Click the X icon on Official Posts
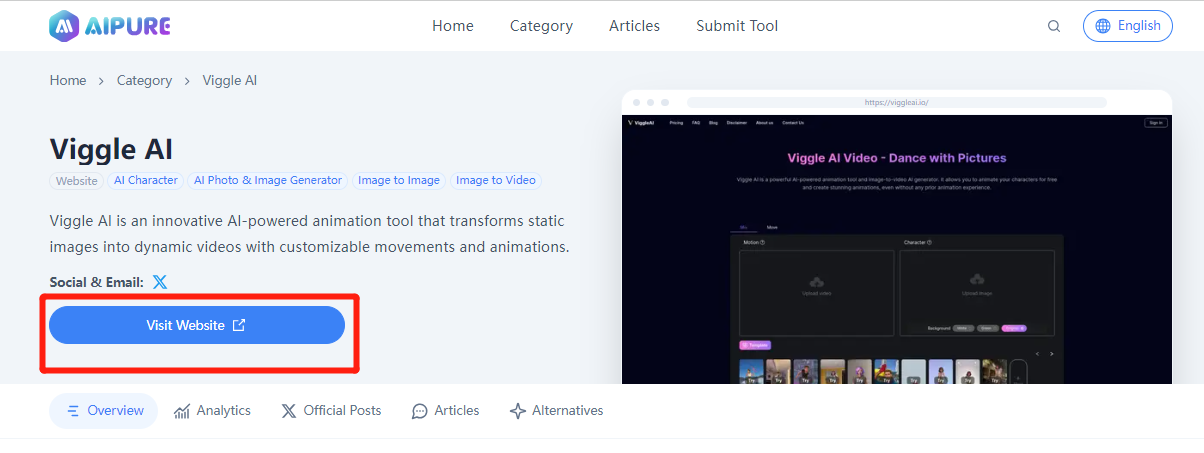 point(289,411)
